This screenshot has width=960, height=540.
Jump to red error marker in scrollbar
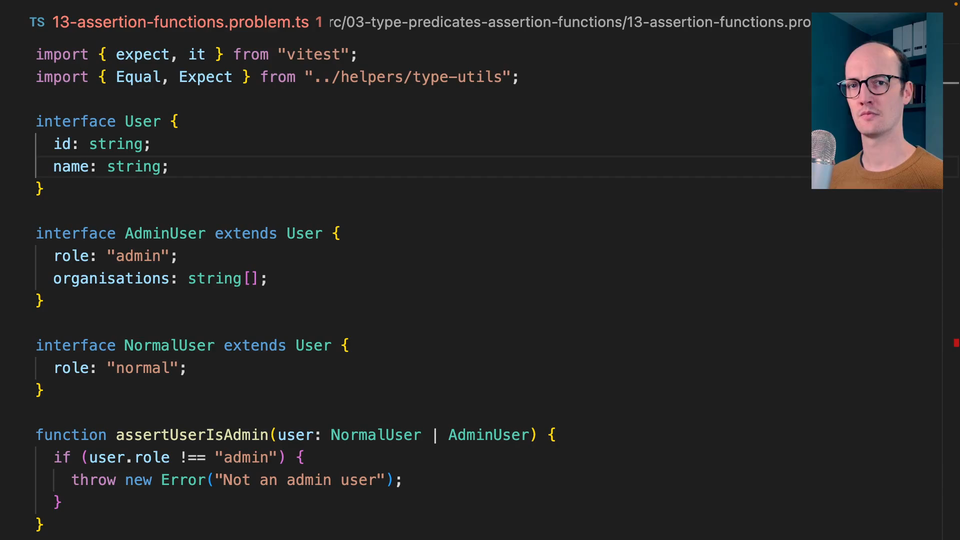(x=956, y=343)
